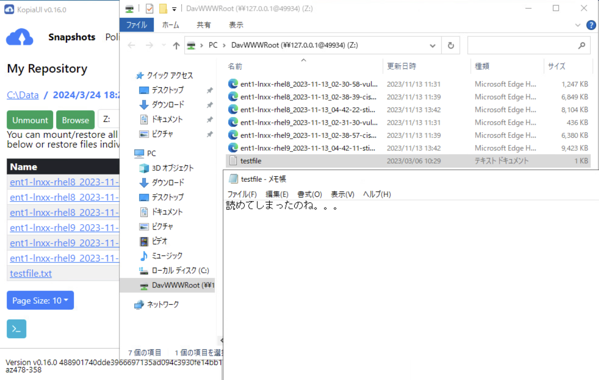
Task: Click PC segment in address bar
Action: [213, 45]
